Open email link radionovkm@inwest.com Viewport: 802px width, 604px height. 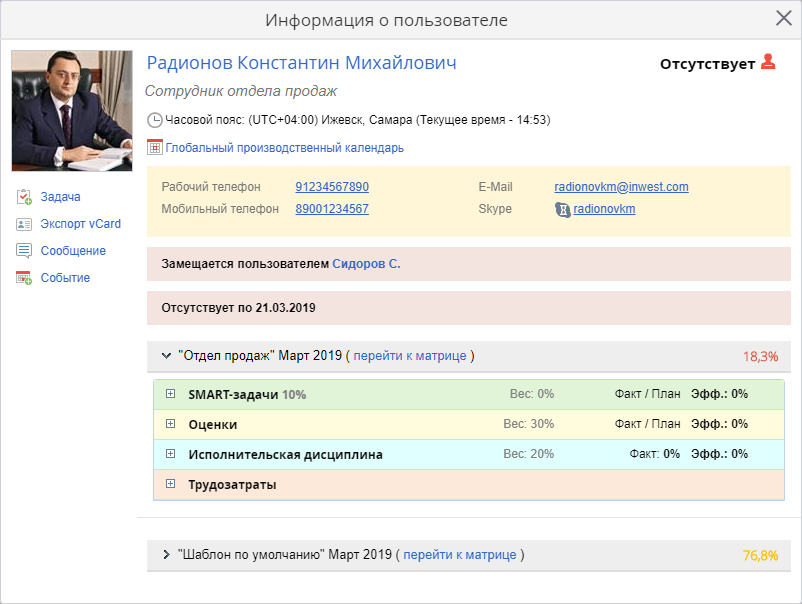pos(621,187)
